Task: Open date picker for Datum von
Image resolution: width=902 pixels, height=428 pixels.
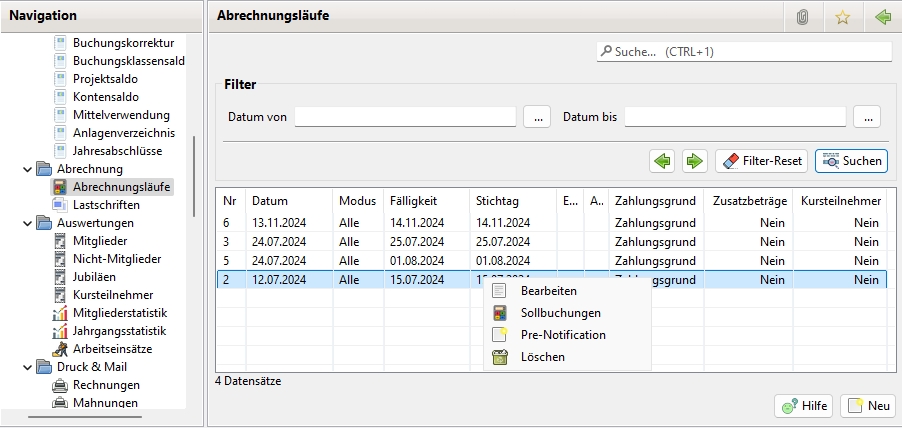Action: point(537,117)
